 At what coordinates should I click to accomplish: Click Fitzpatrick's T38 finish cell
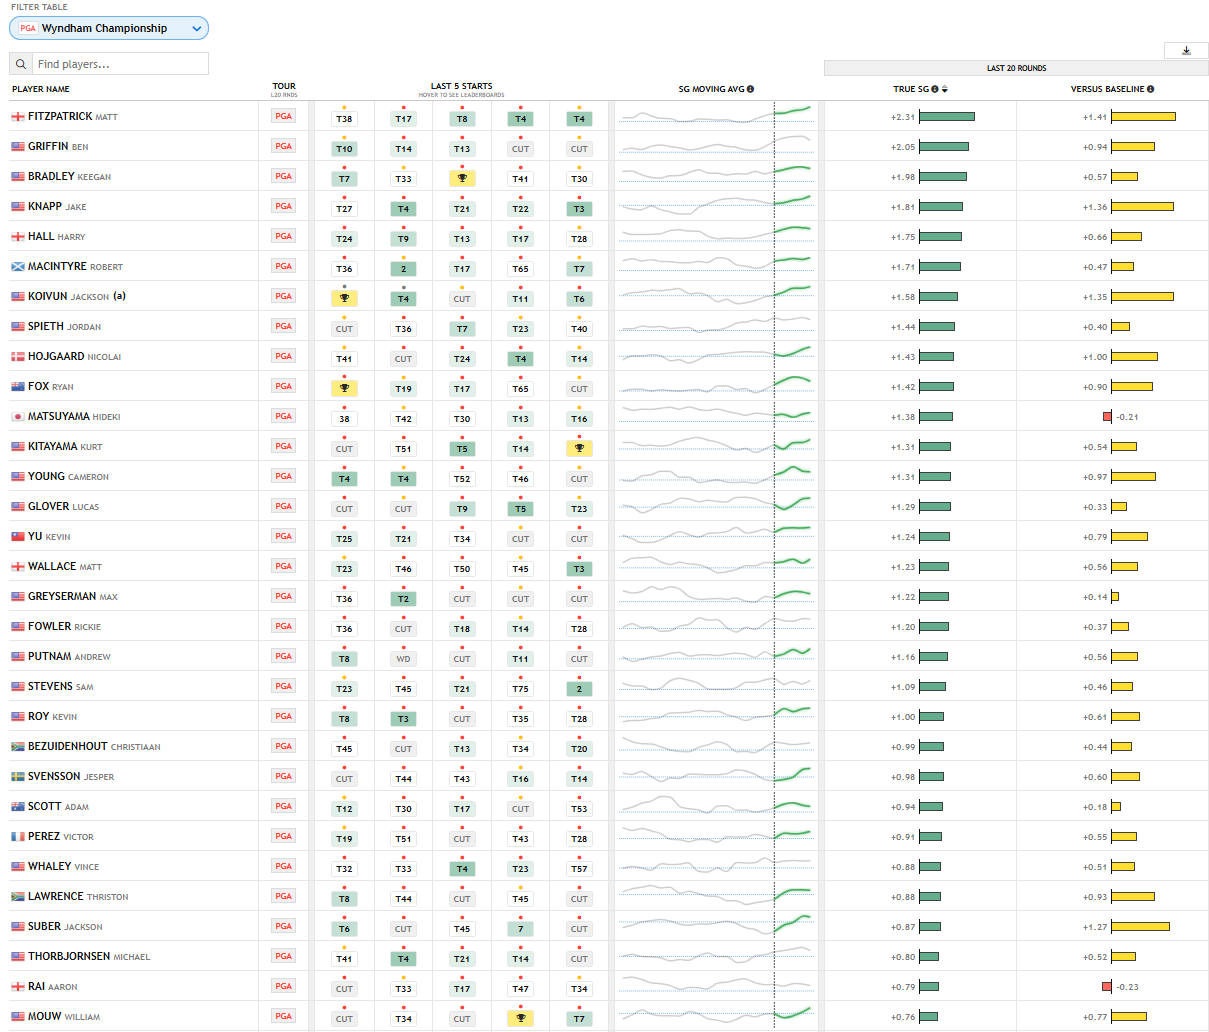coord(344,118)
